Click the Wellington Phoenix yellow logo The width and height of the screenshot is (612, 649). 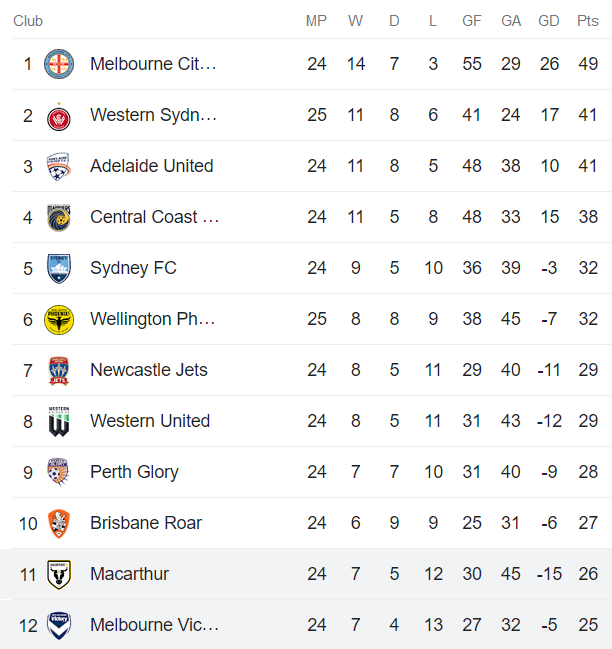point(59,319)
